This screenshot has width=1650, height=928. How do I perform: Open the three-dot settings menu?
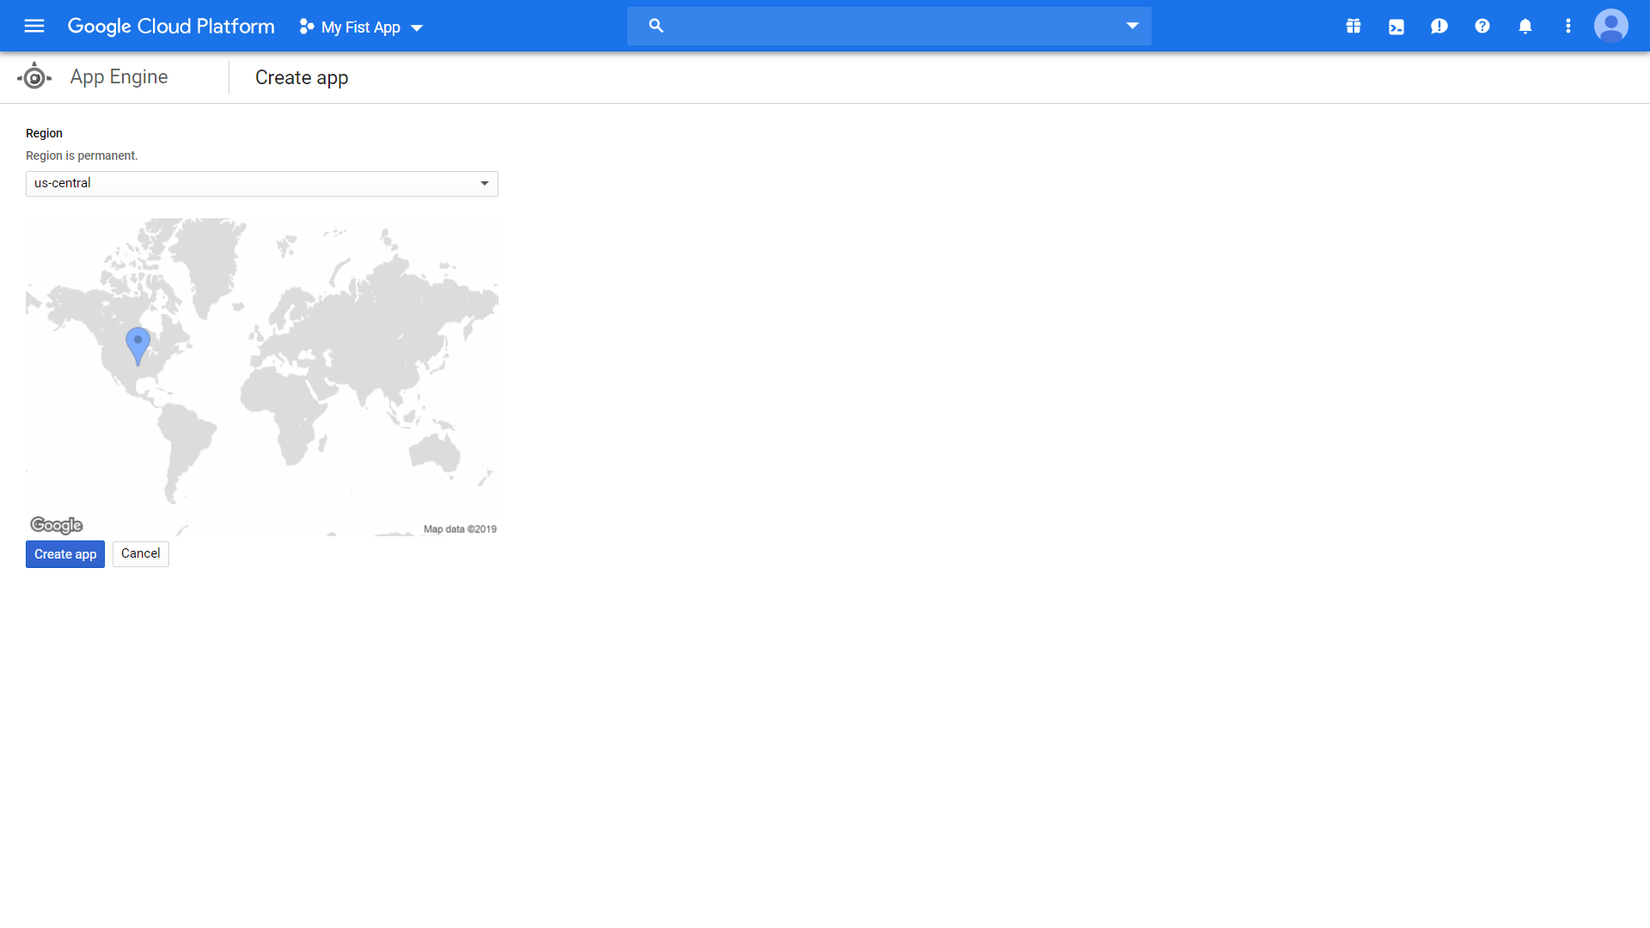tap(1568, 26)
